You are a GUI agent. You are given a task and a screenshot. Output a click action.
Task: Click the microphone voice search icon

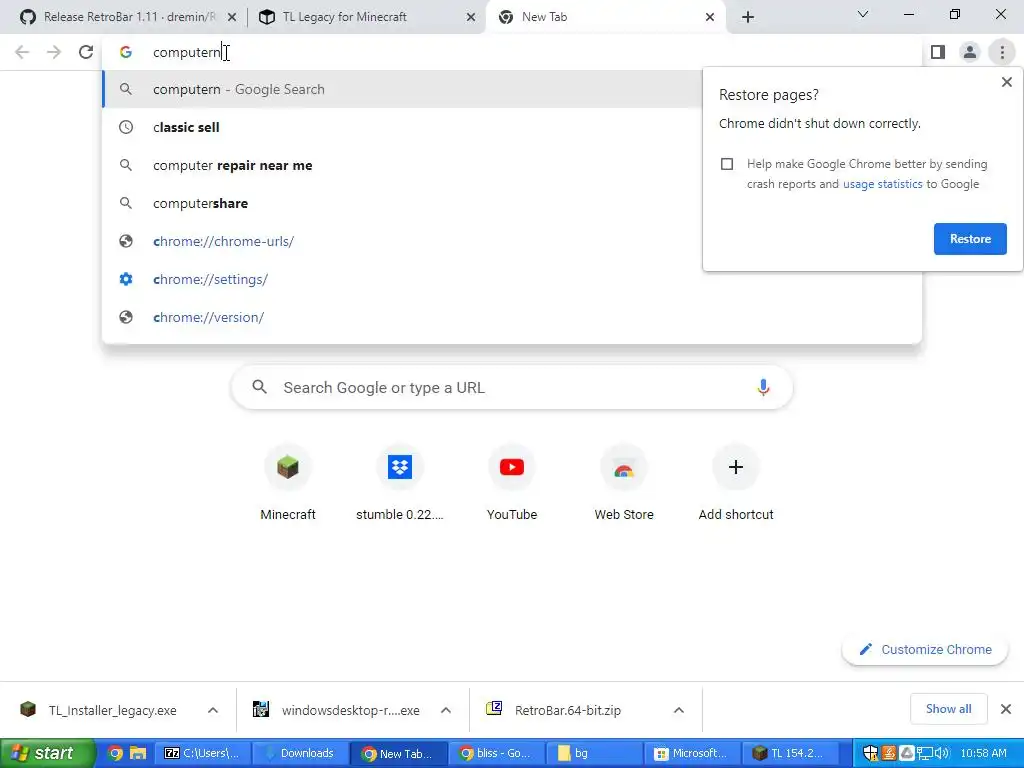763,387
